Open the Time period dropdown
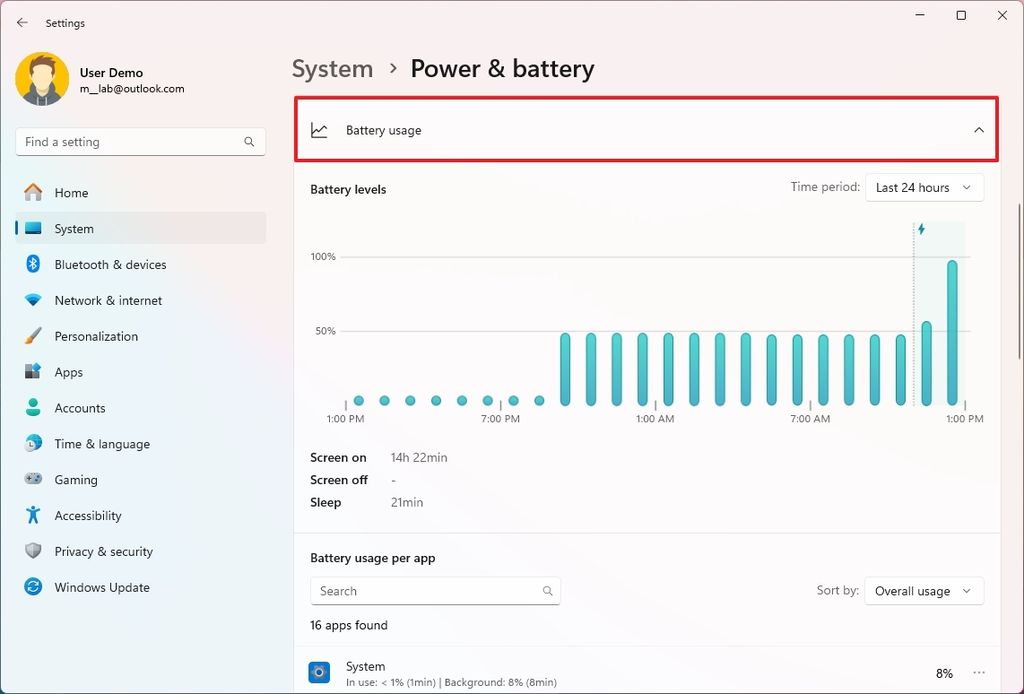 pos(923,187)
